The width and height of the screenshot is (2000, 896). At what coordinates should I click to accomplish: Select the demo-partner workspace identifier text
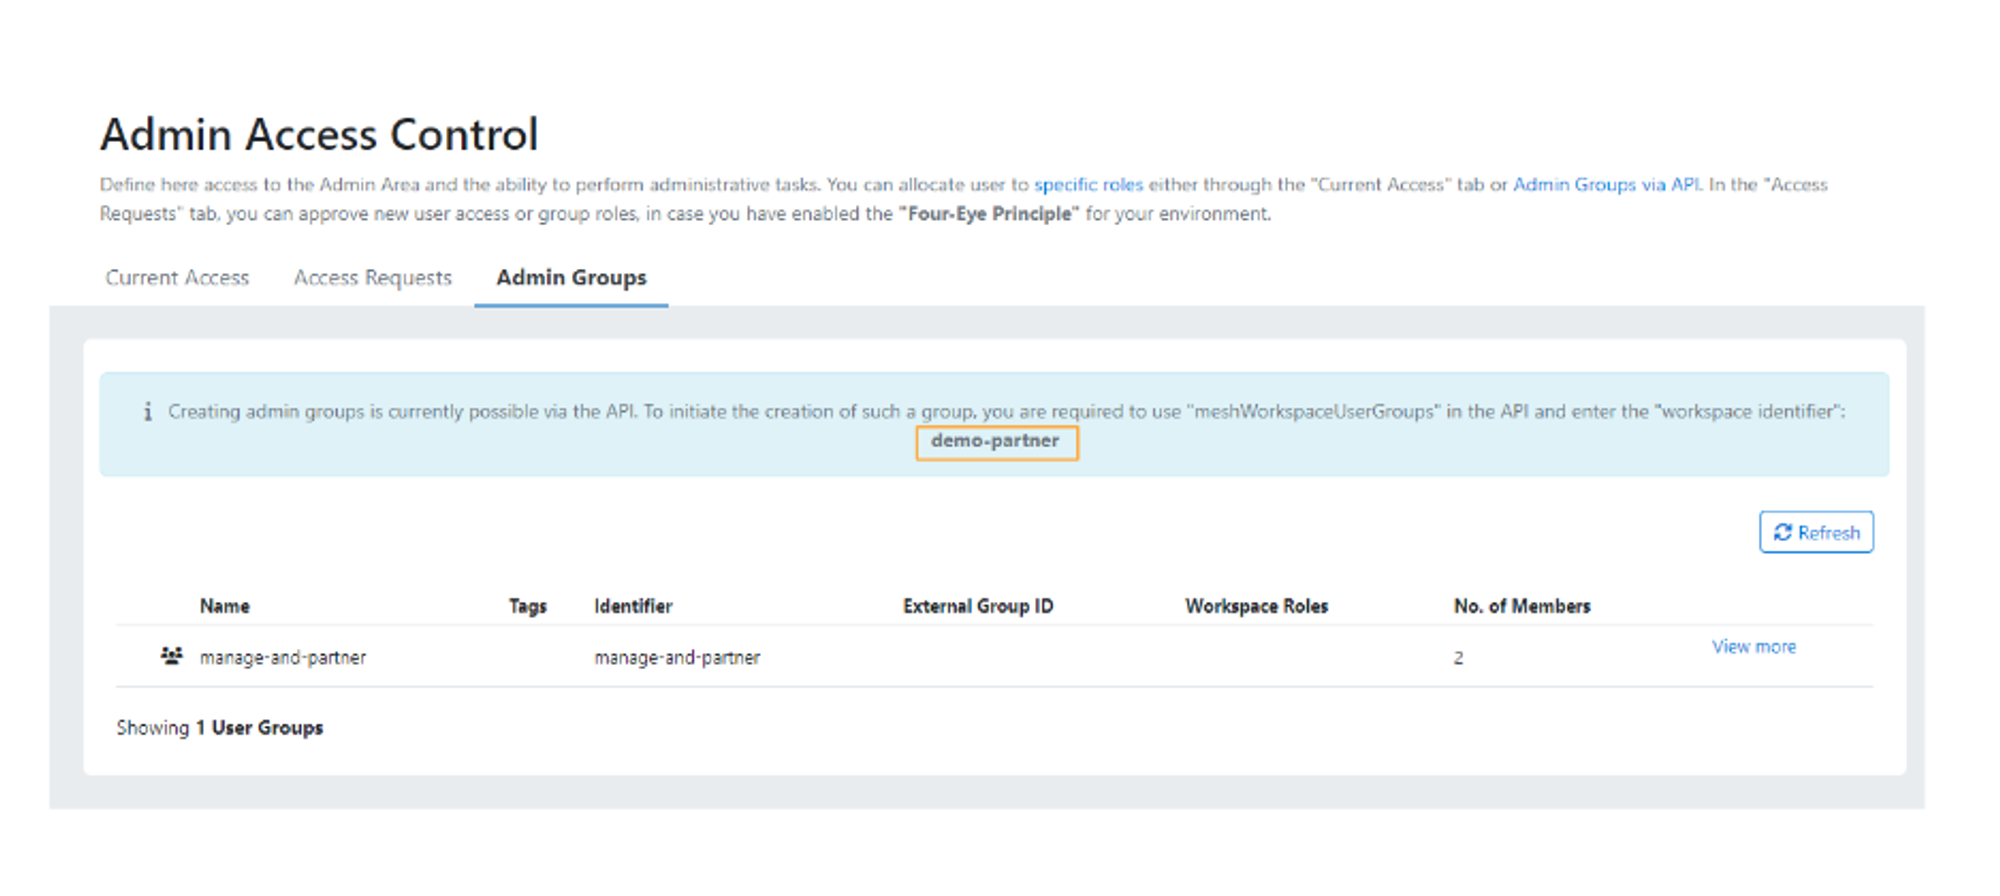(995, 441)
